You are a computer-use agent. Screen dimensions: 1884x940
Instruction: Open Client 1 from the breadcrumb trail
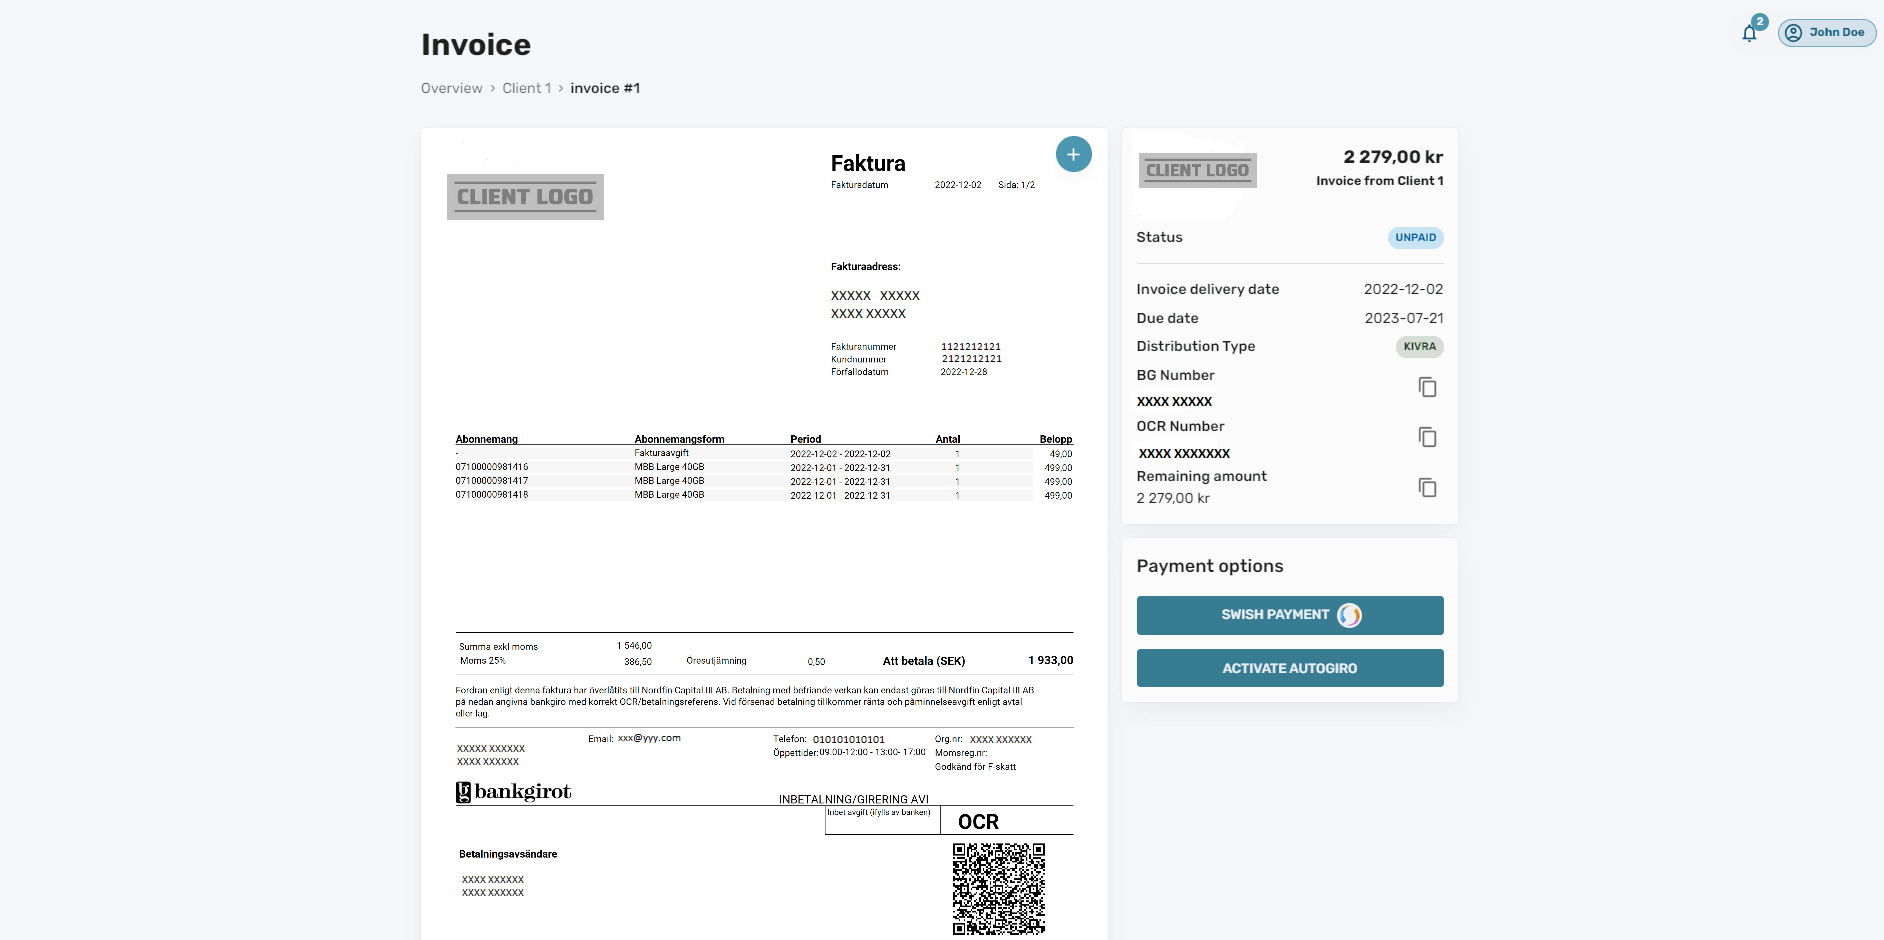(x=527, y=88)
